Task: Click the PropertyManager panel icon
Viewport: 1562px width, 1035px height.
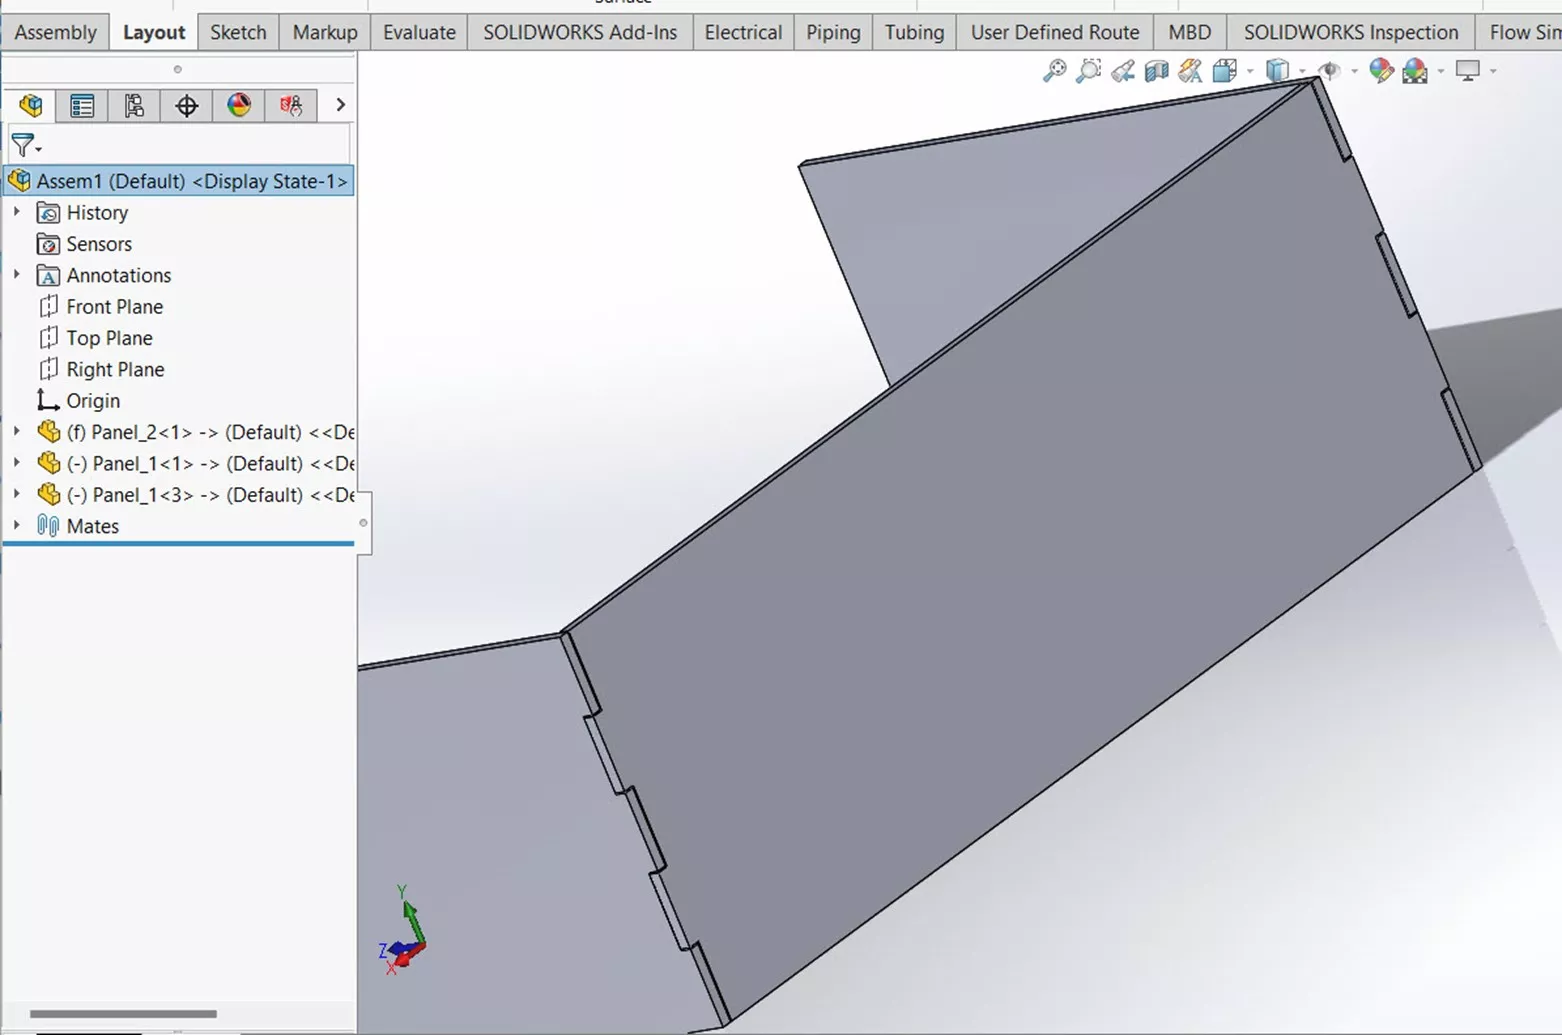Action: click(x=82, y=105)
